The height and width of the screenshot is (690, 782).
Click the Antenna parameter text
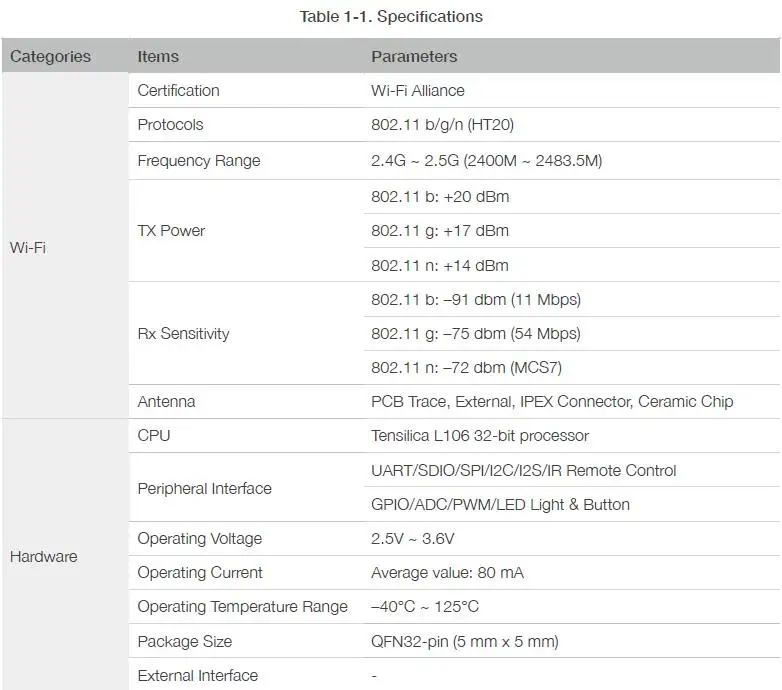point(552,401)
